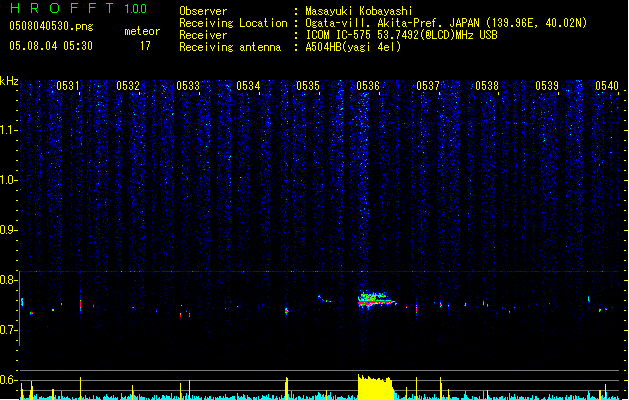This screenshot has height=400, width=629.
Task: Click the 0535 time marker
Action: pyautogui.click(x=308, y=85)
